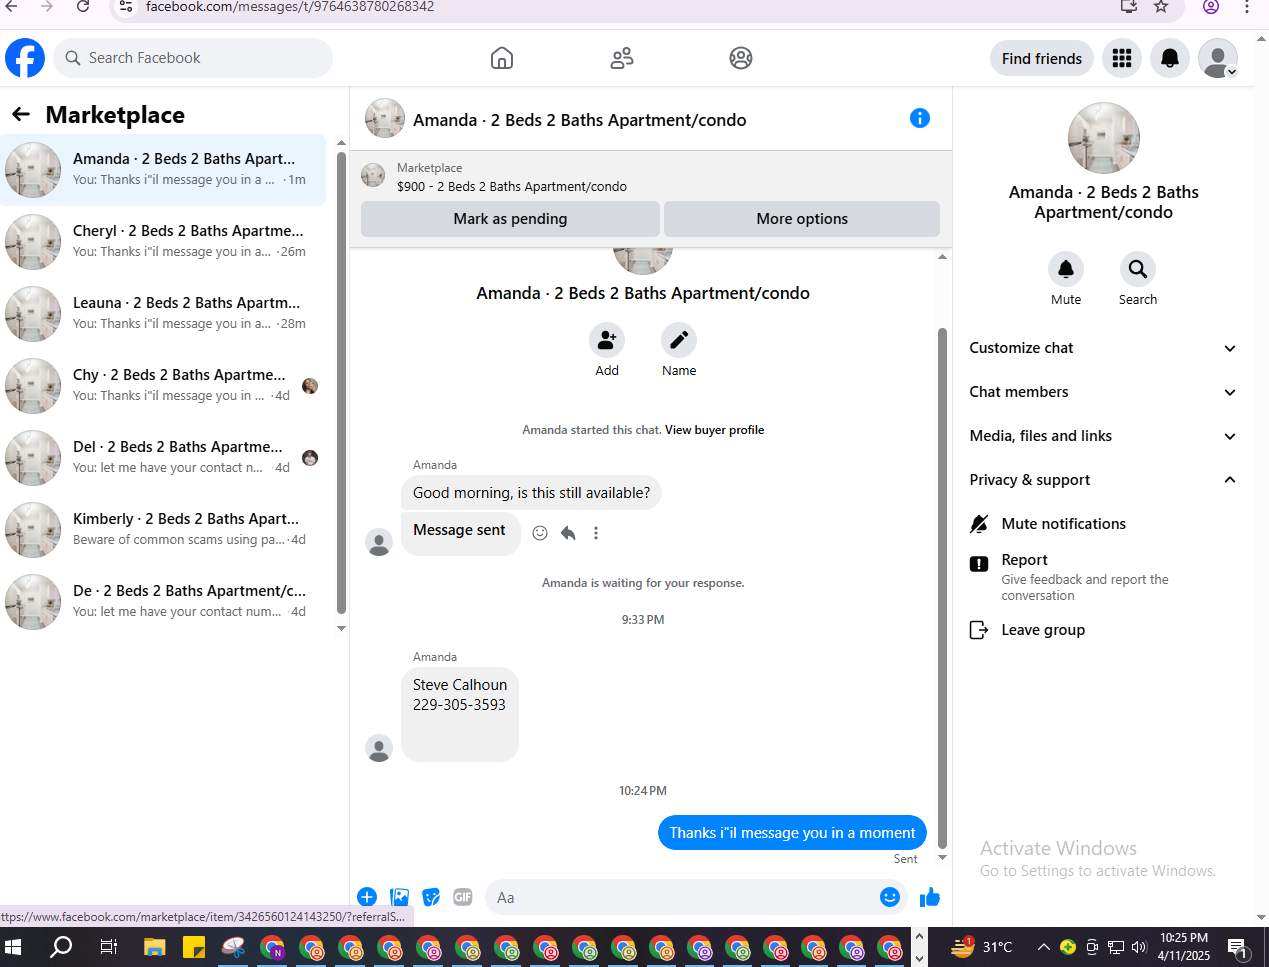1269x967 pixels.
Task: Mute the conversation using the bell icon
Action: pyautogui.click(x=1066, y=269)
